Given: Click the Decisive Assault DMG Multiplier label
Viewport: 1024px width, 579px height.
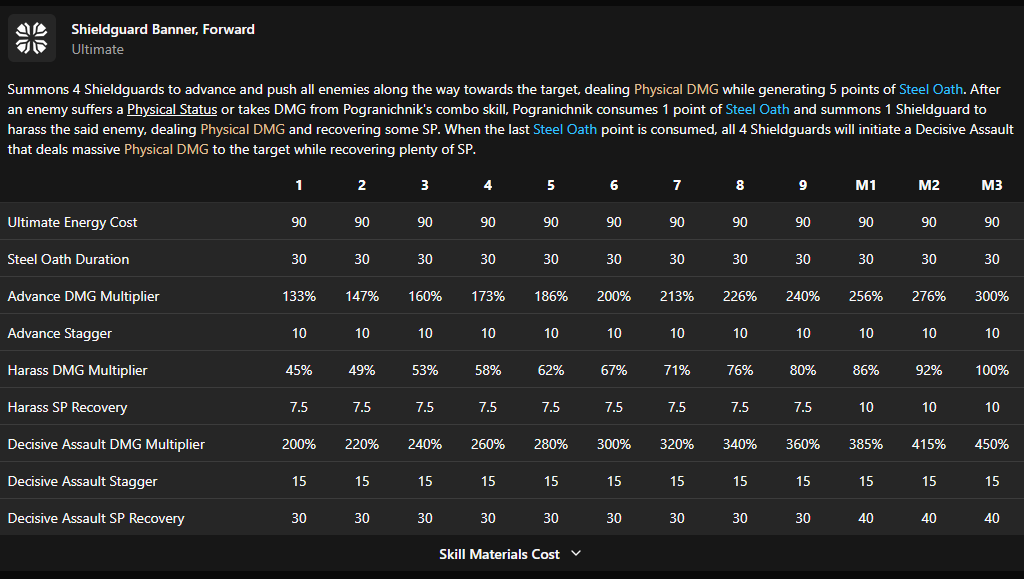Looking at the screenshot, I should 106,445.
